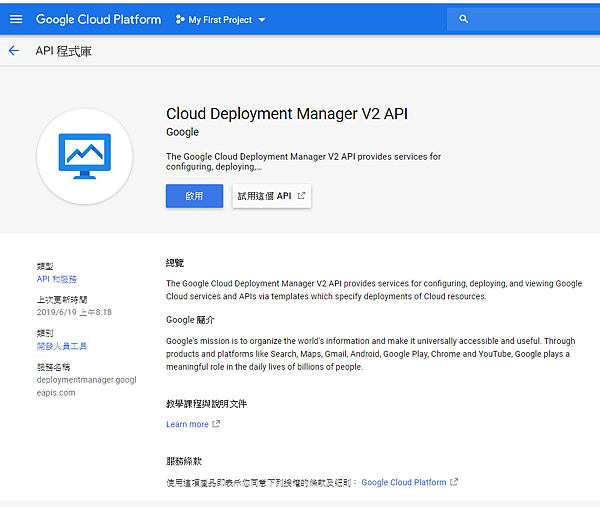Open the API 和服務 link
The image size is (600, 507).
tap(57, 279)
